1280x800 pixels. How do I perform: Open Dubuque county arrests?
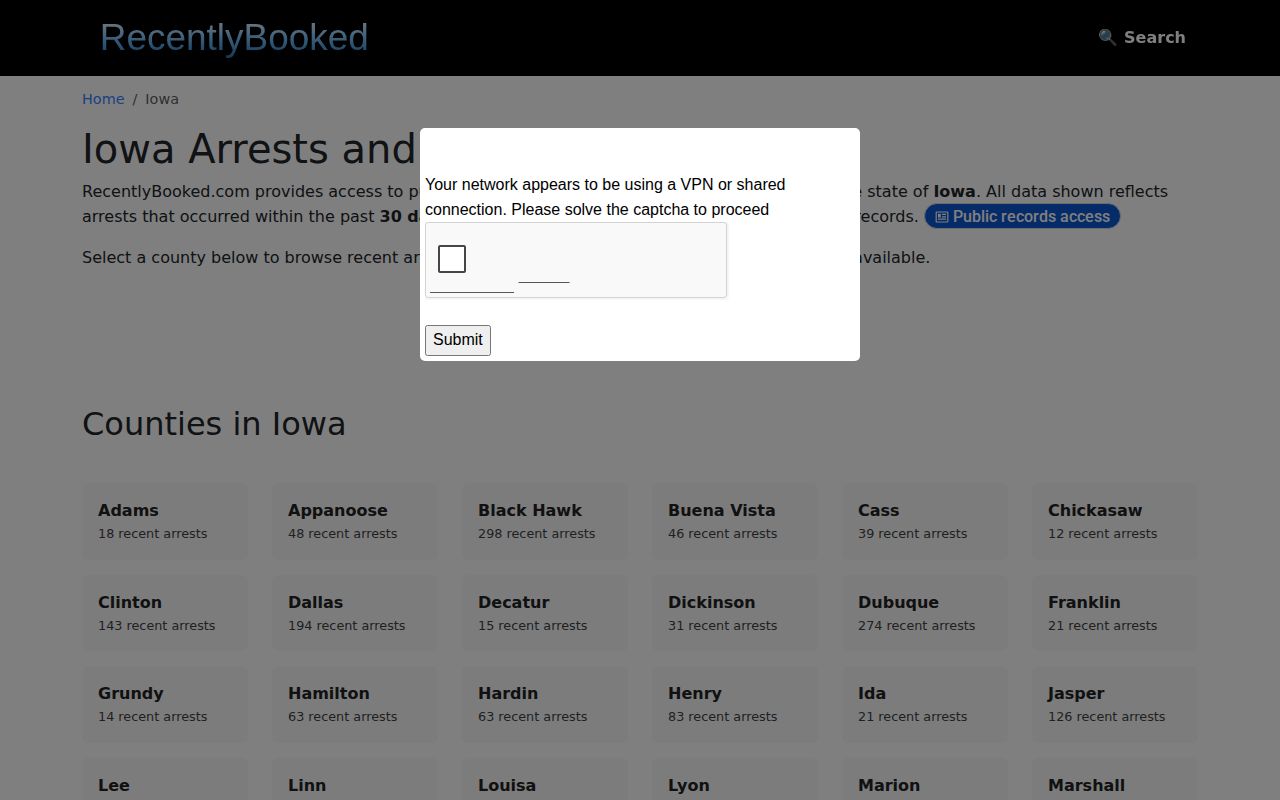[925, 613]
